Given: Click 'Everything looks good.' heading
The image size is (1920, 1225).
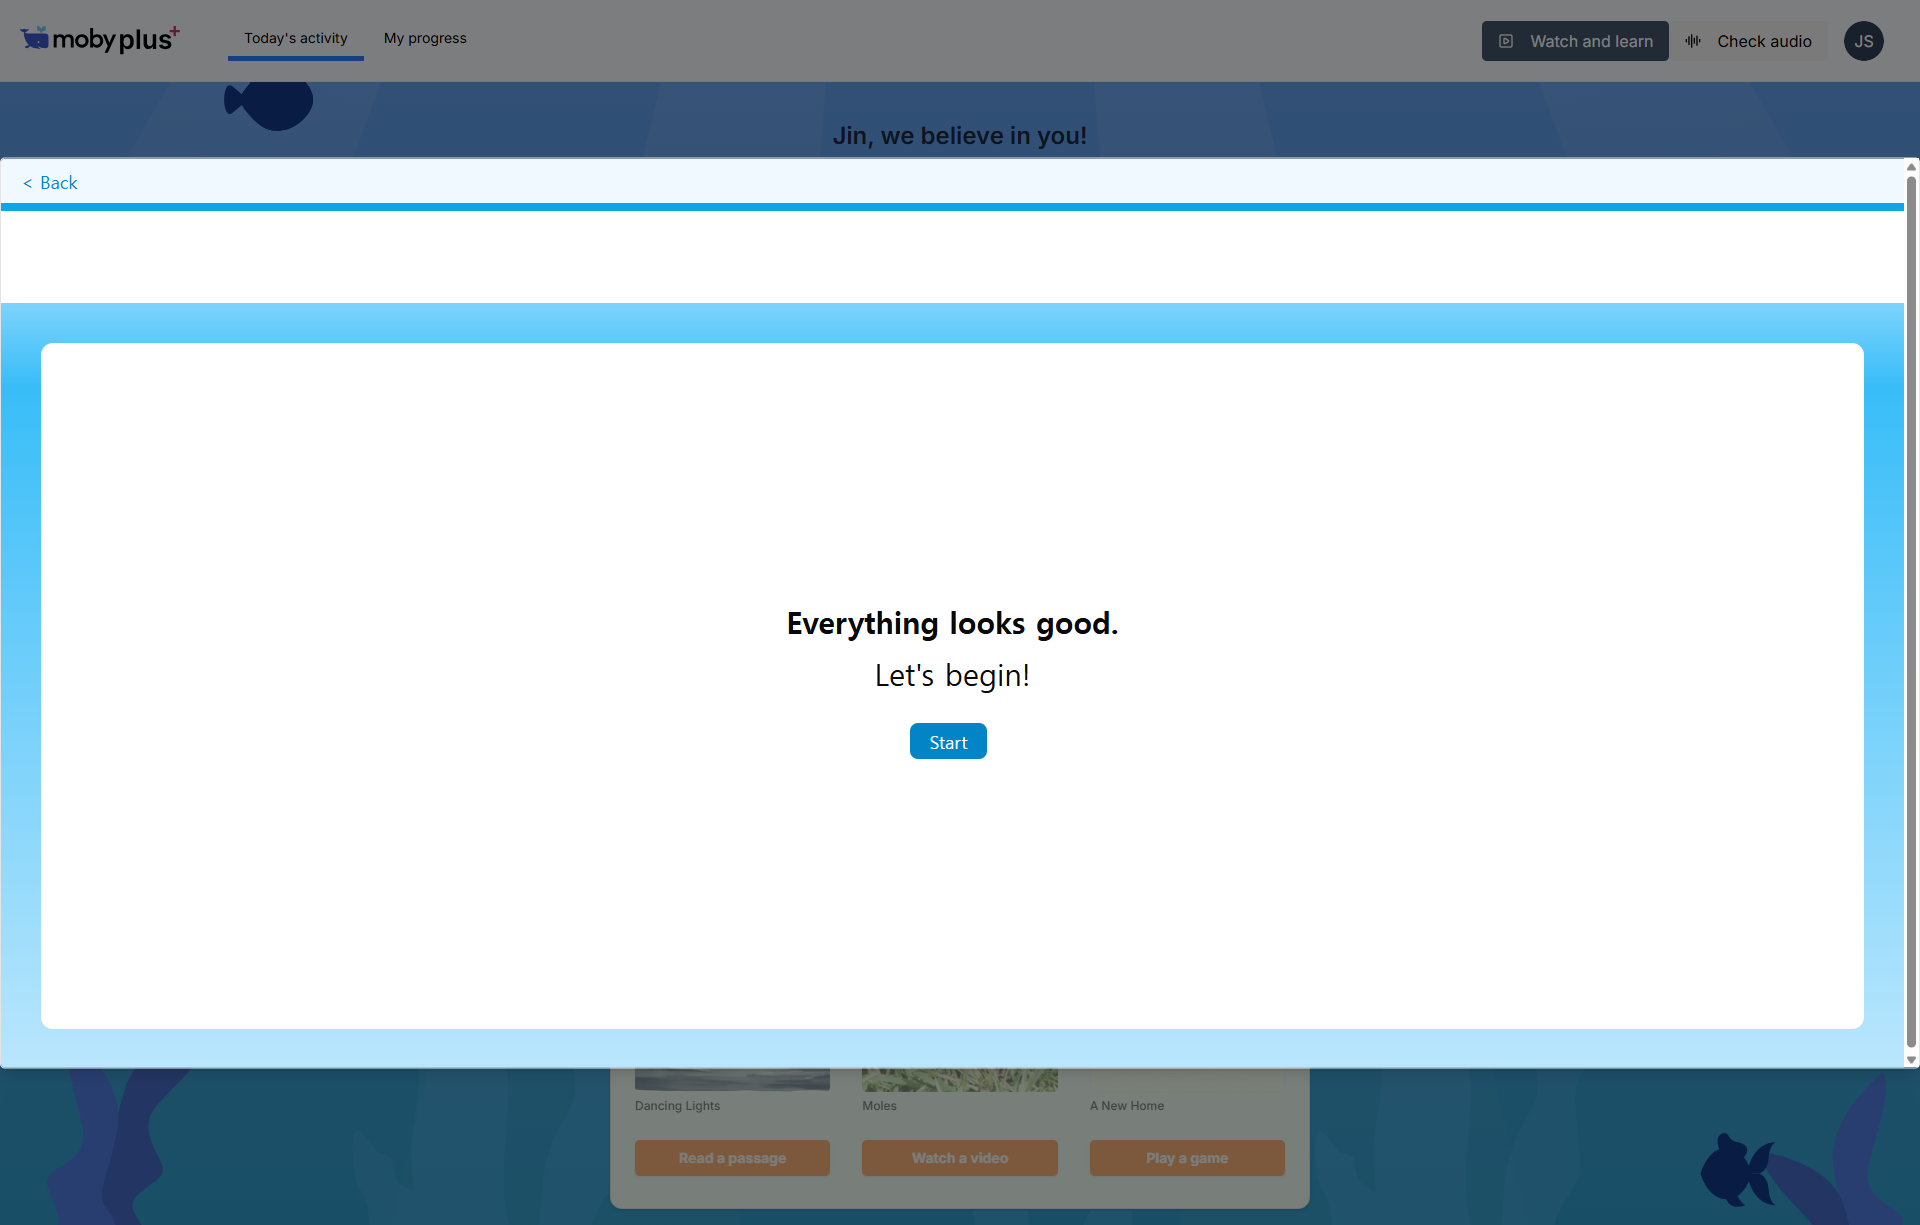Looking at the screenshot, I should pos(952,623).
